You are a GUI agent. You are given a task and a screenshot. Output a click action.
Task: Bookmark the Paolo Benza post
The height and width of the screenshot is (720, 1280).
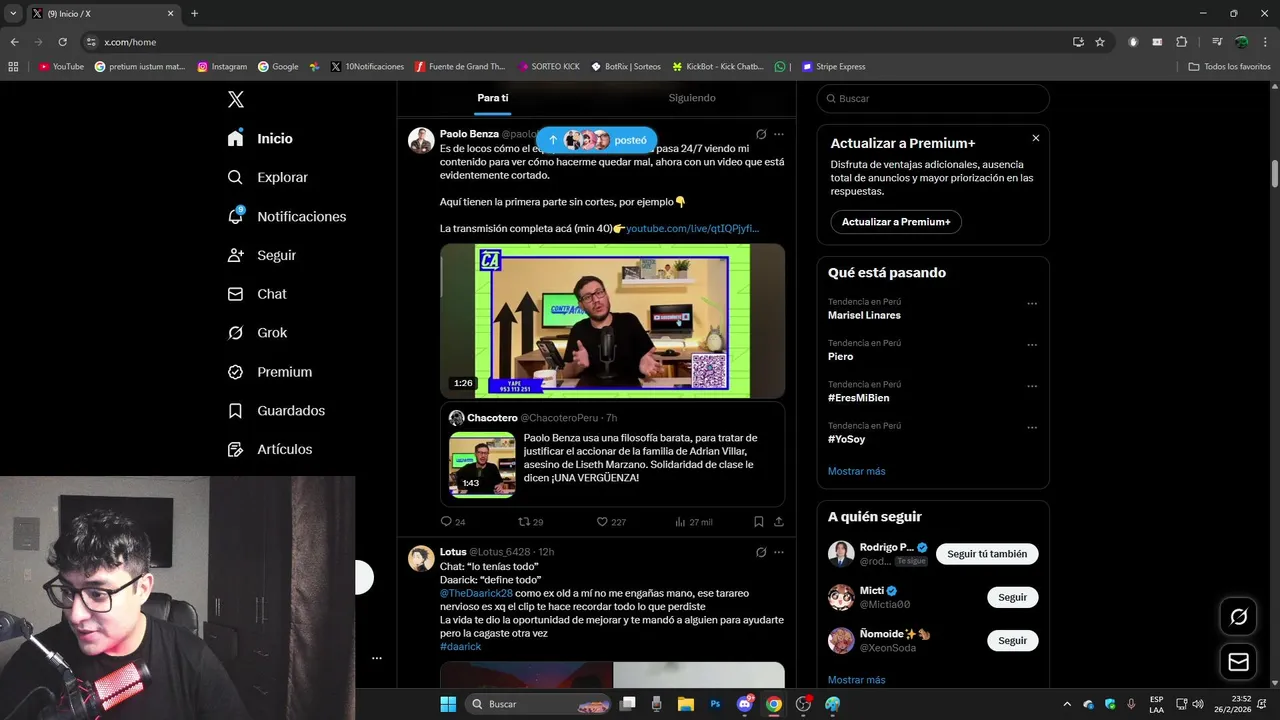tap(759, 522)
